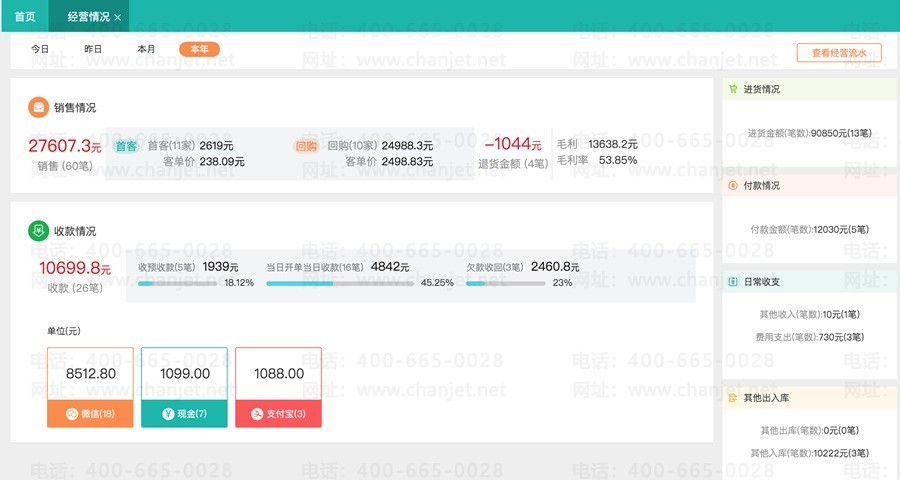Click 退货金额 (4笔) label
Image resolution: width=900 pixels, height=480 pixels.
pos(513,164)
